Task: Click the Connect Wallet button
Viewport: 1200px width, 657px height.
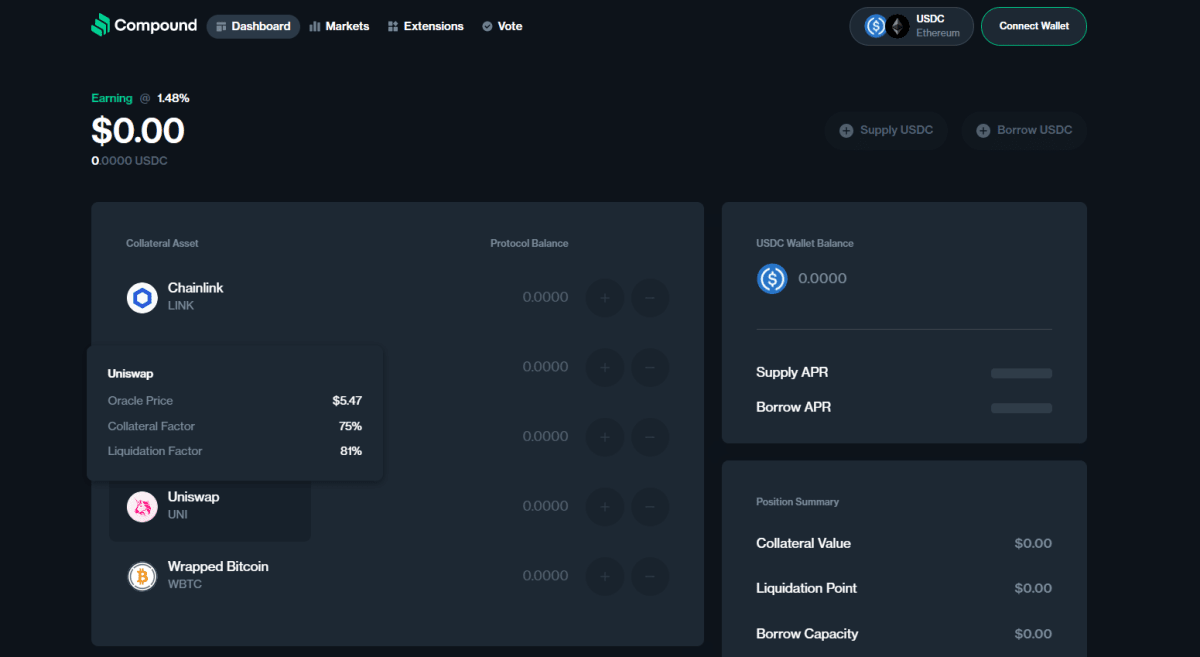Action: tap(1033, 26)
